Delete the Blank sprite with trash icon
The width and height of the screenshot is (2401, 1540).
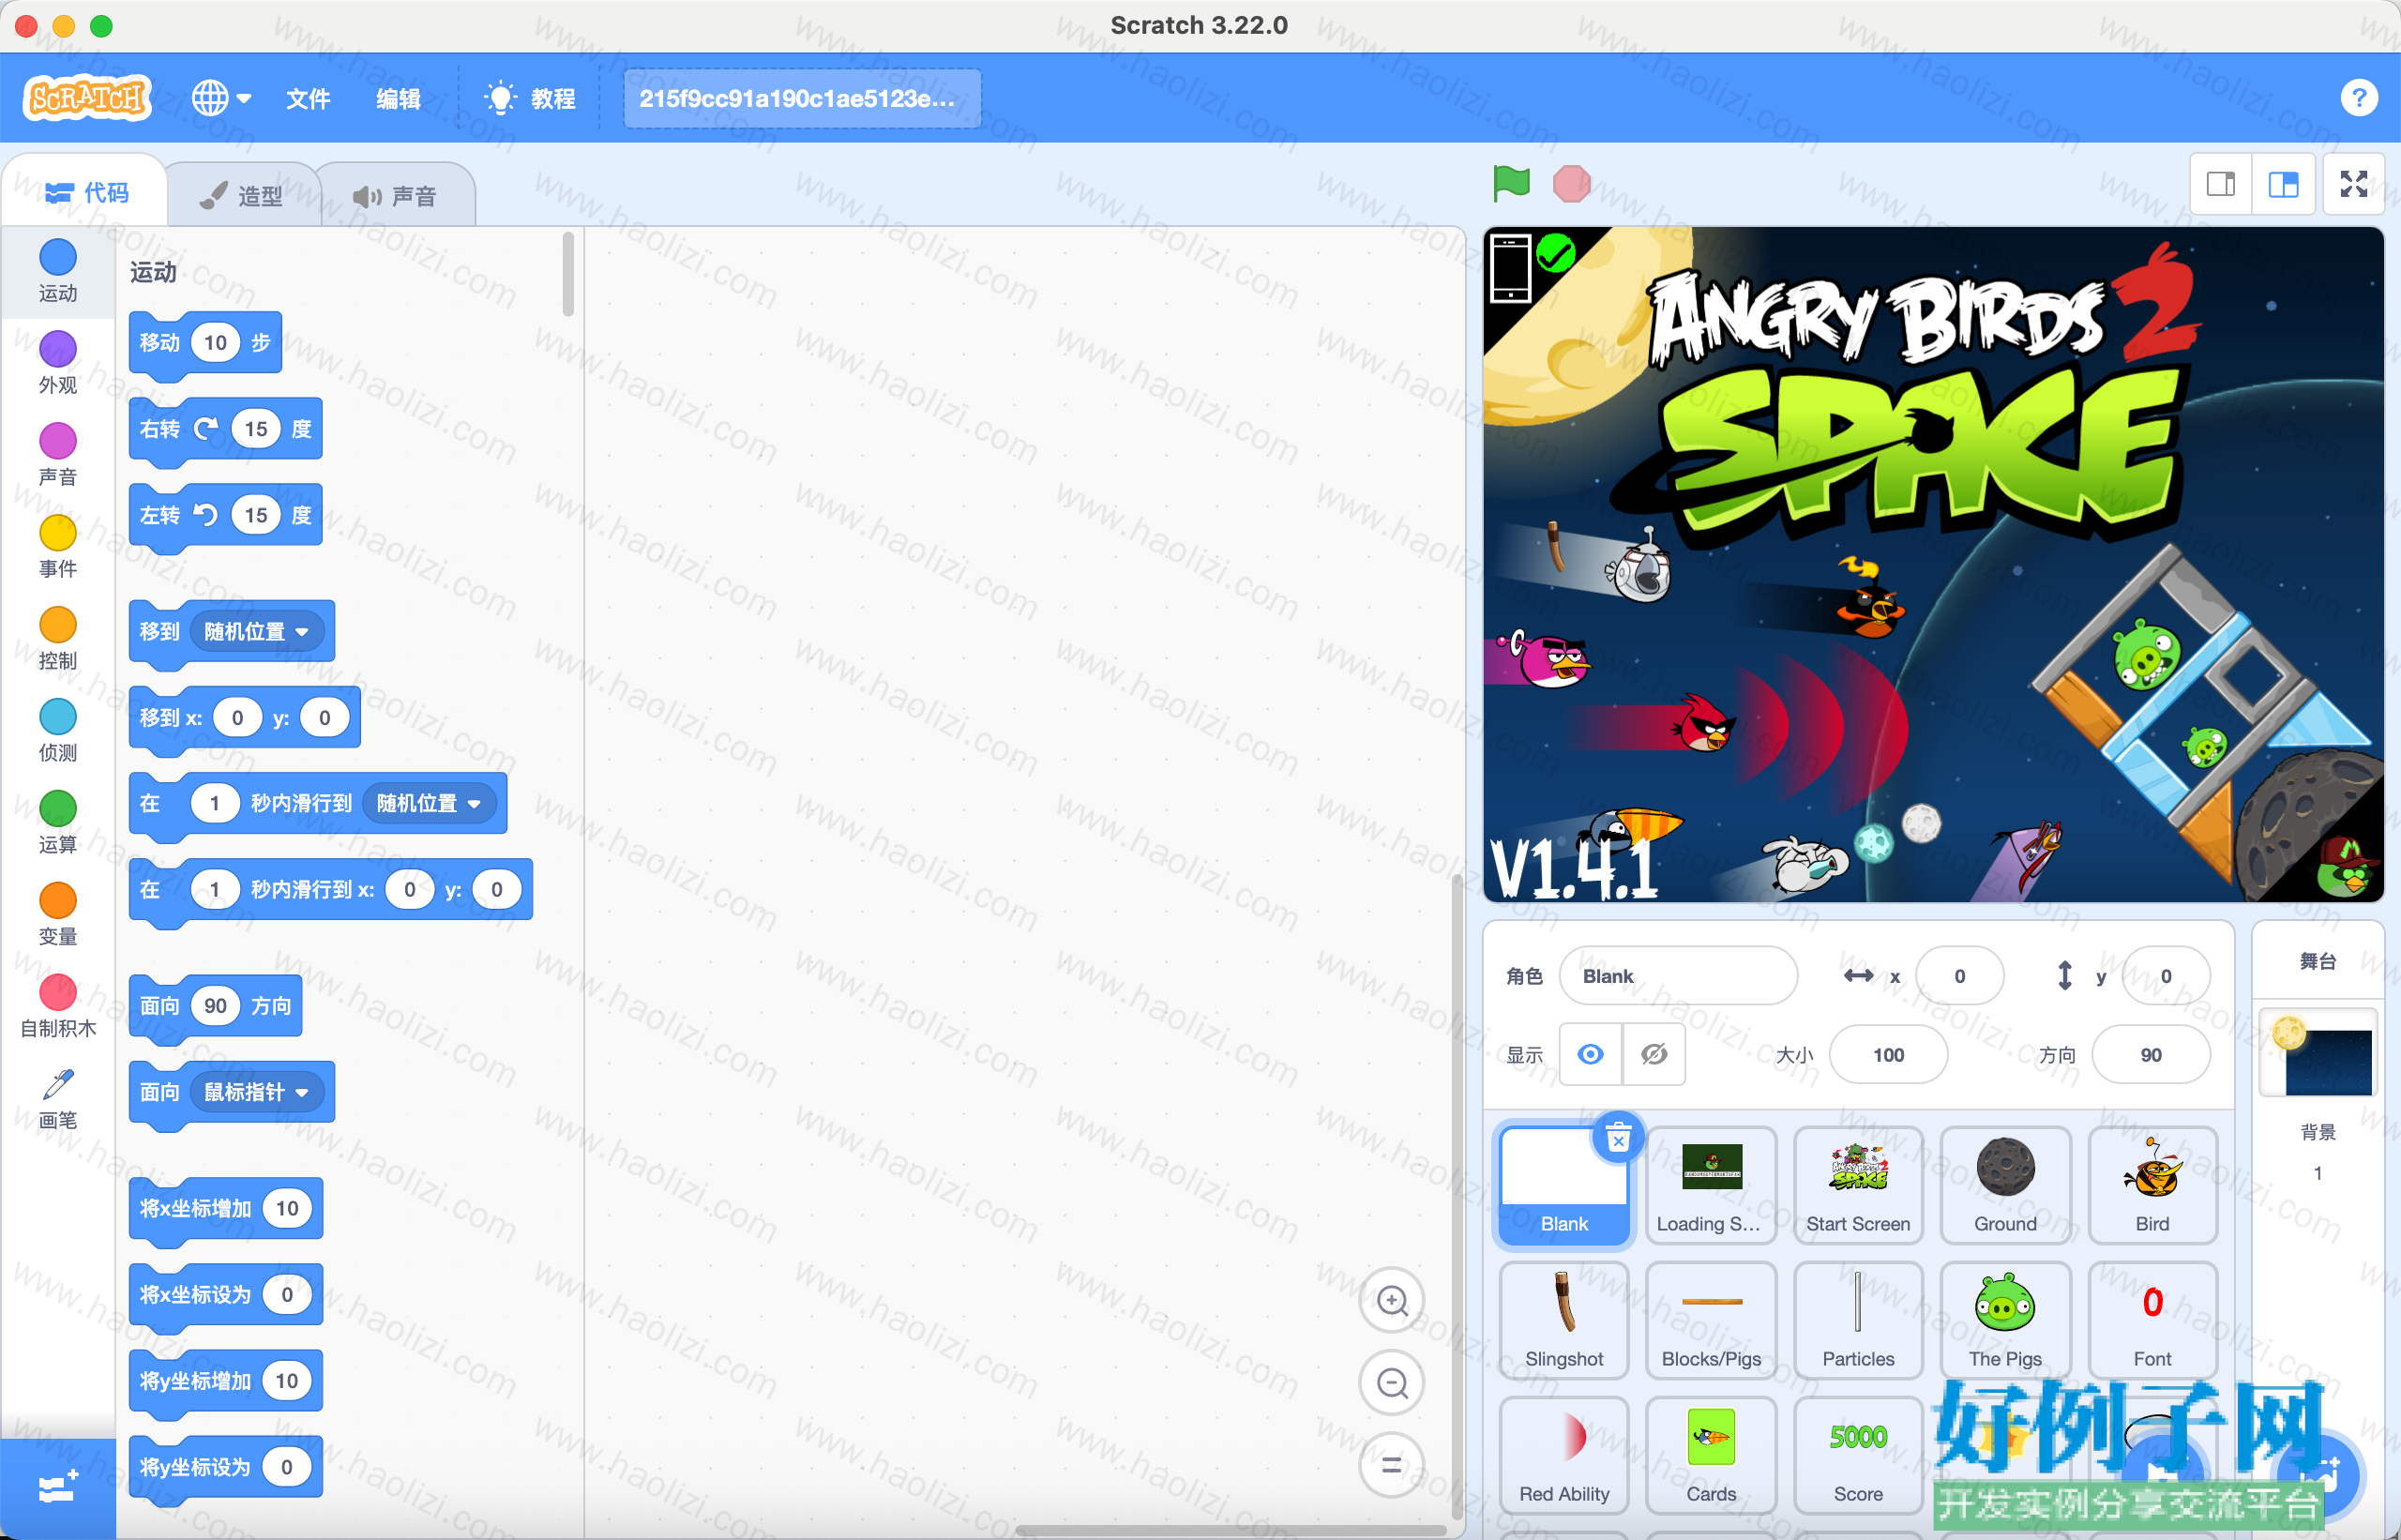tap(1618, 1138)
